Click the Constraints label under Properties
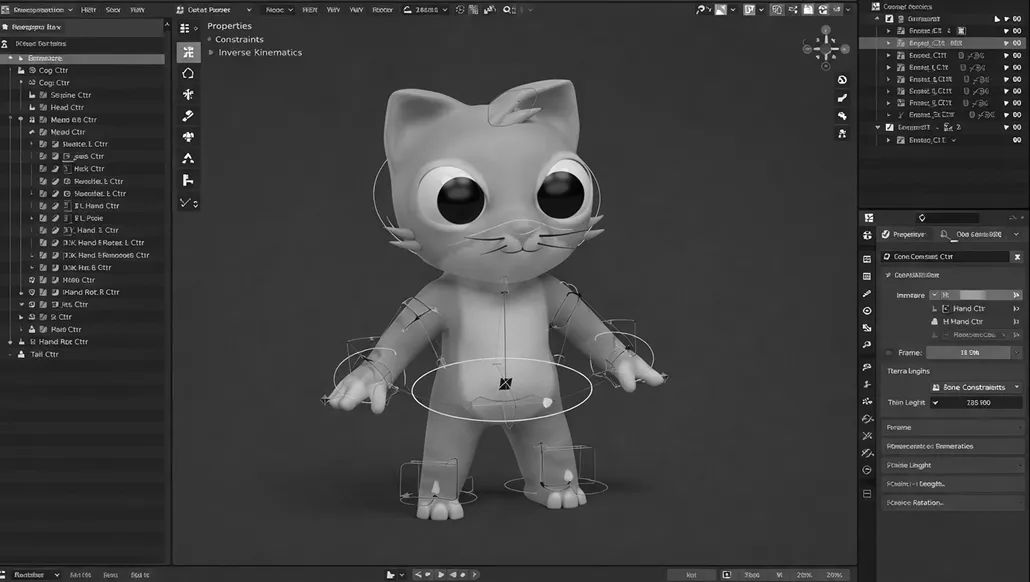Image resolution: width=1030 pixels, height=582 pixels. coord(239,40)
